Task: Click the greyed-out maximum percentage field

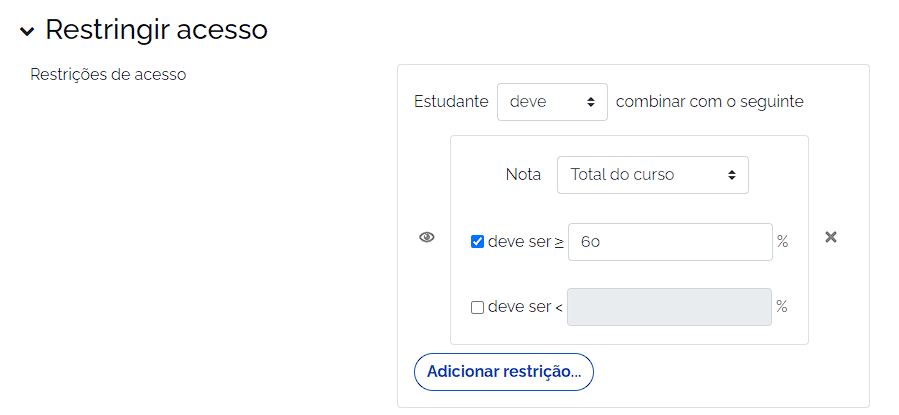Action: [x=669, y=307]
